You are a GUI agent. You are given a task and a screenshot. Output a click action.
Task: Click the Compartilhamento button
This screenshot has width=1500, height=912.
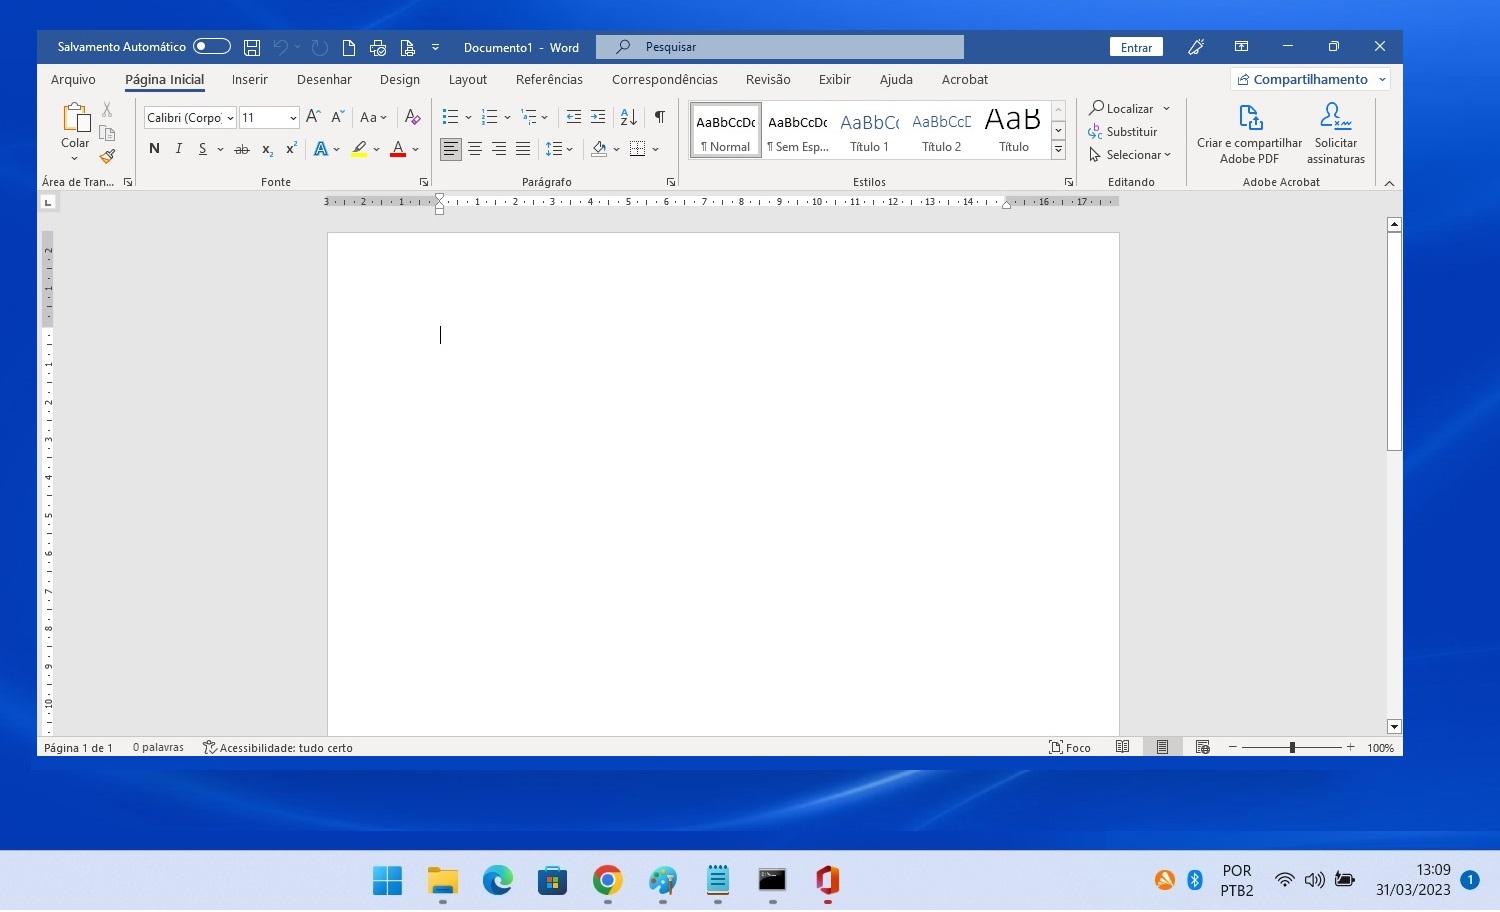(x=1303, y=79)
